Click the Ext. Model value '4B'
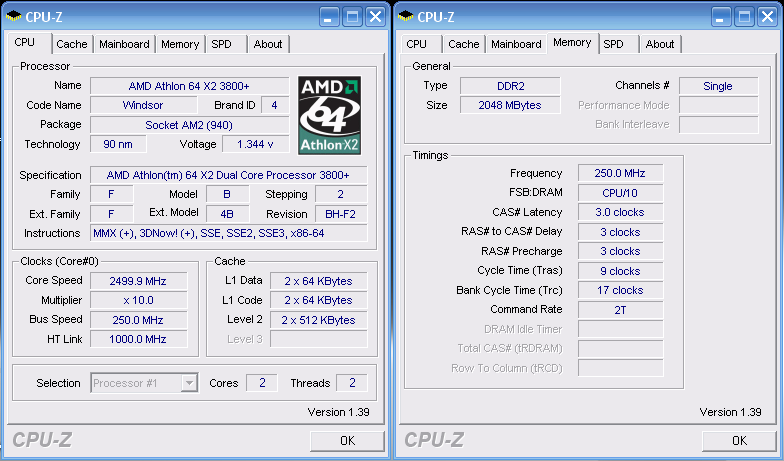This screenshot has height=461, width=784. tap(228, 214)
